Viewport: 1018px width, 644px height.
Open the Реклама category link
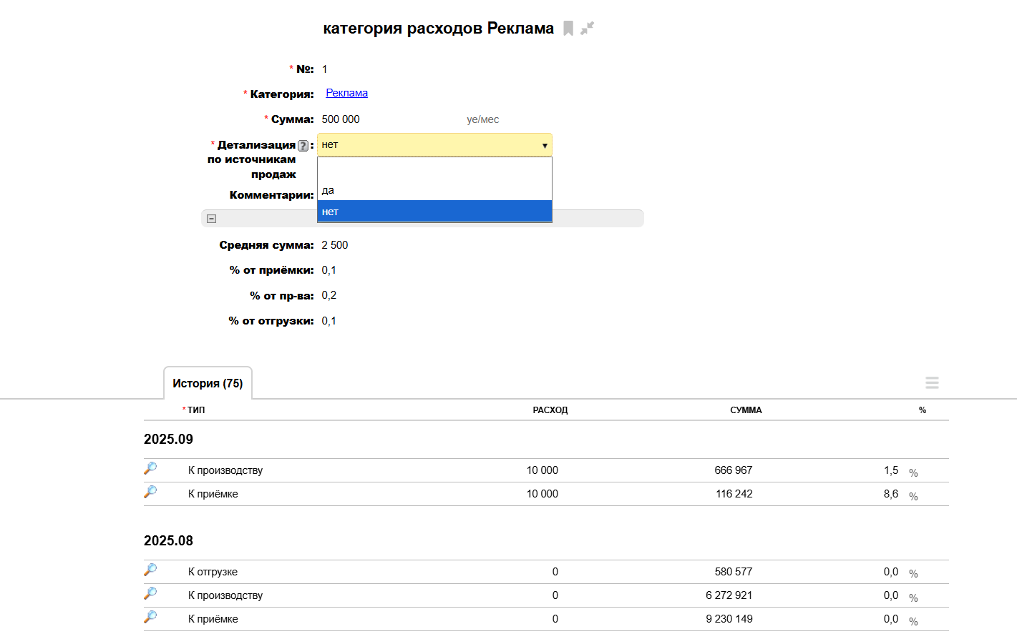point(346,93)
